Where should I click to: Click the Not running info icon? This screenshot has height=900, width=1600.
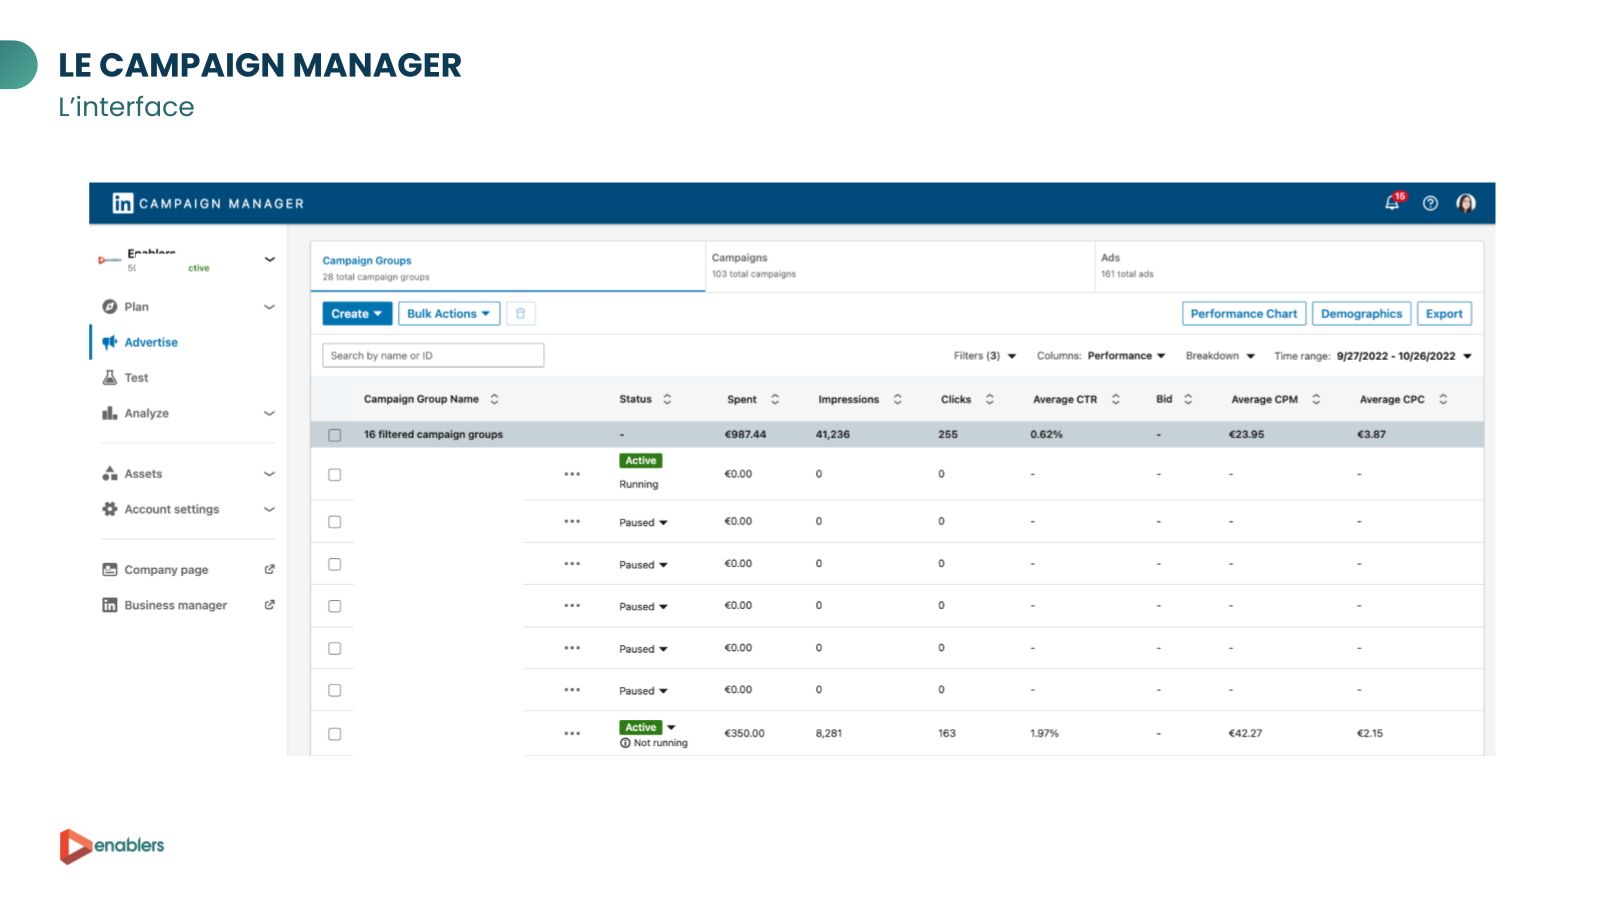click(625, 743)
